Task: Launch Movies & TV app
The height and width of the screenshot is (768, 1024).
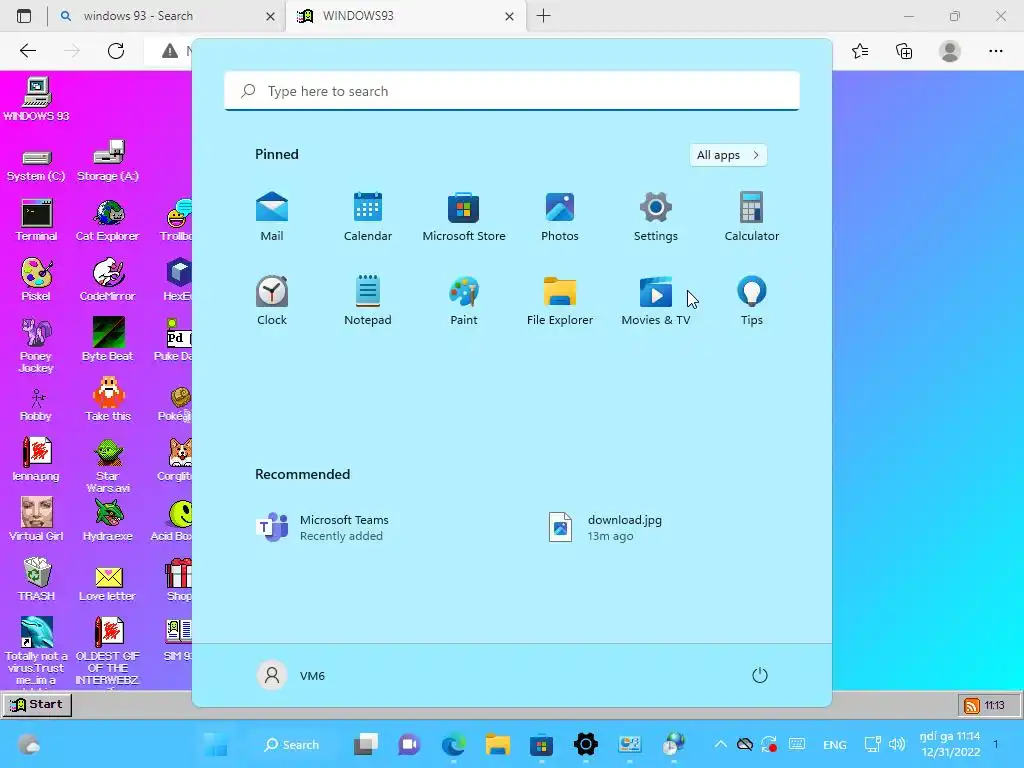Action: (656, 300)
